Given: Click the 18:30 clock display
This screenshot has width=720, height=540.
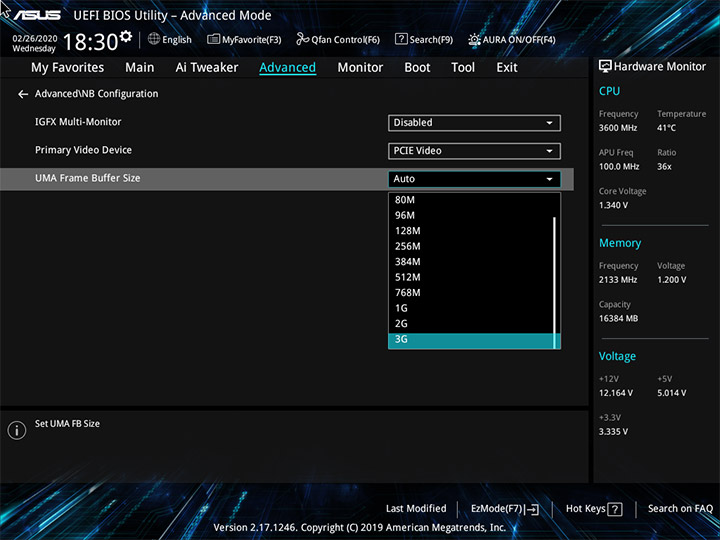Looking at the screenshot, I should pyautogui.click(x=90, y=42).
